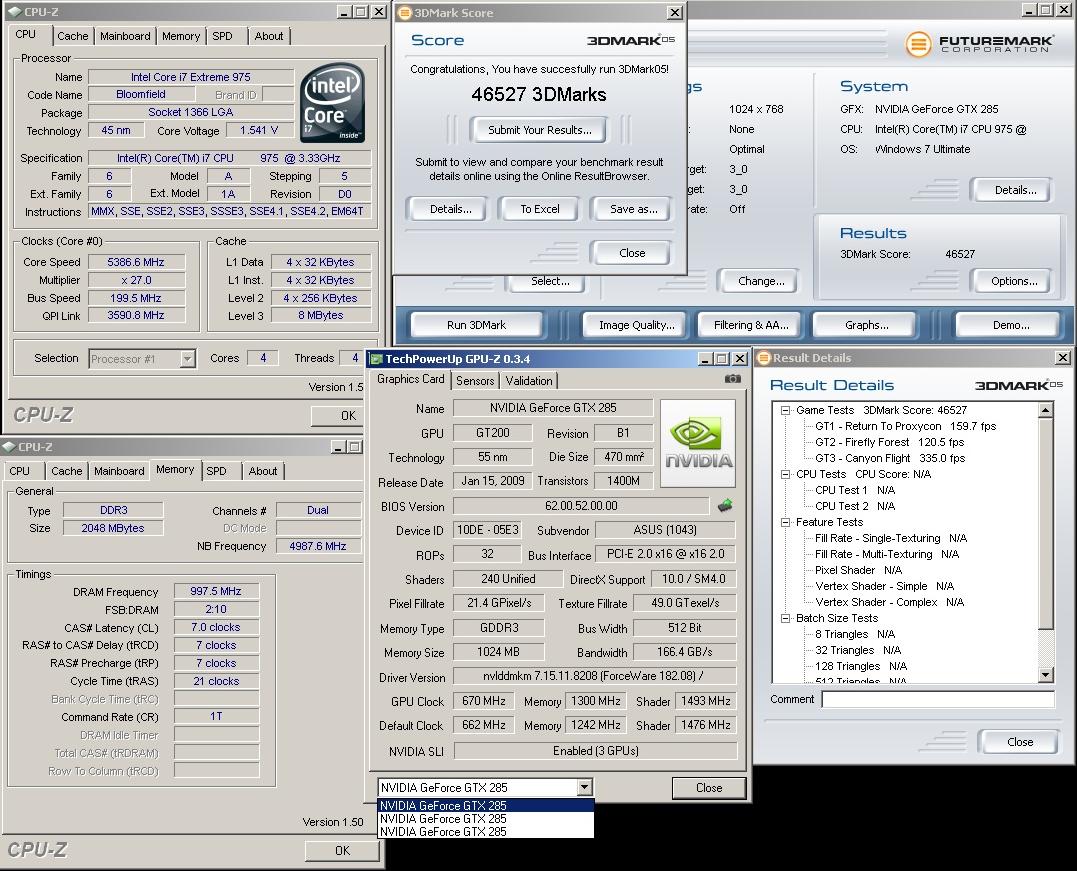Viewport: 1077px width, 871px height.
Task: Select the third GTX 285 entry in dropdown list
Action: coord(486,832)
